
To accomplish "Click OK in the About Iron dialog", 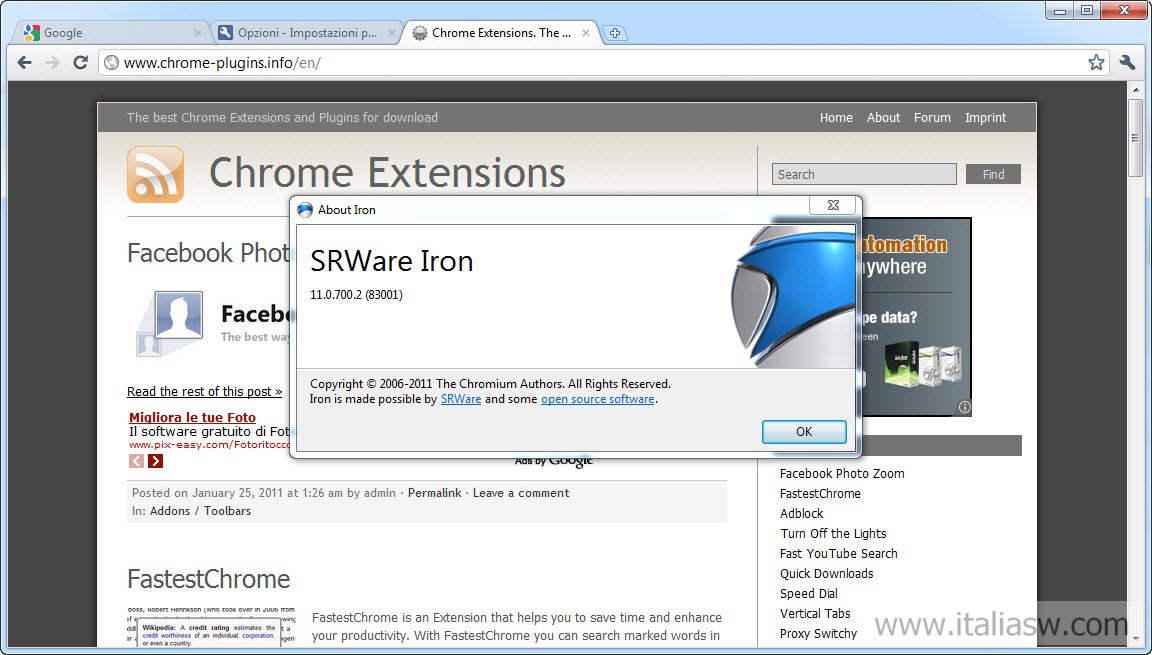I will (x=804, y=432).
